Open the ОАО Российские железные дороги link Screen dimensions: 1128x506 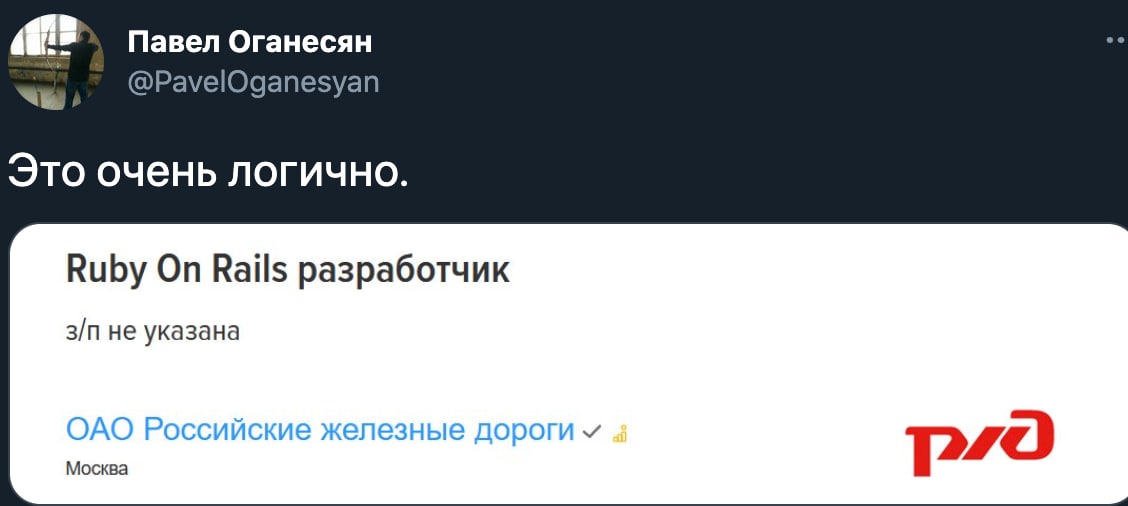coord(320,430)
